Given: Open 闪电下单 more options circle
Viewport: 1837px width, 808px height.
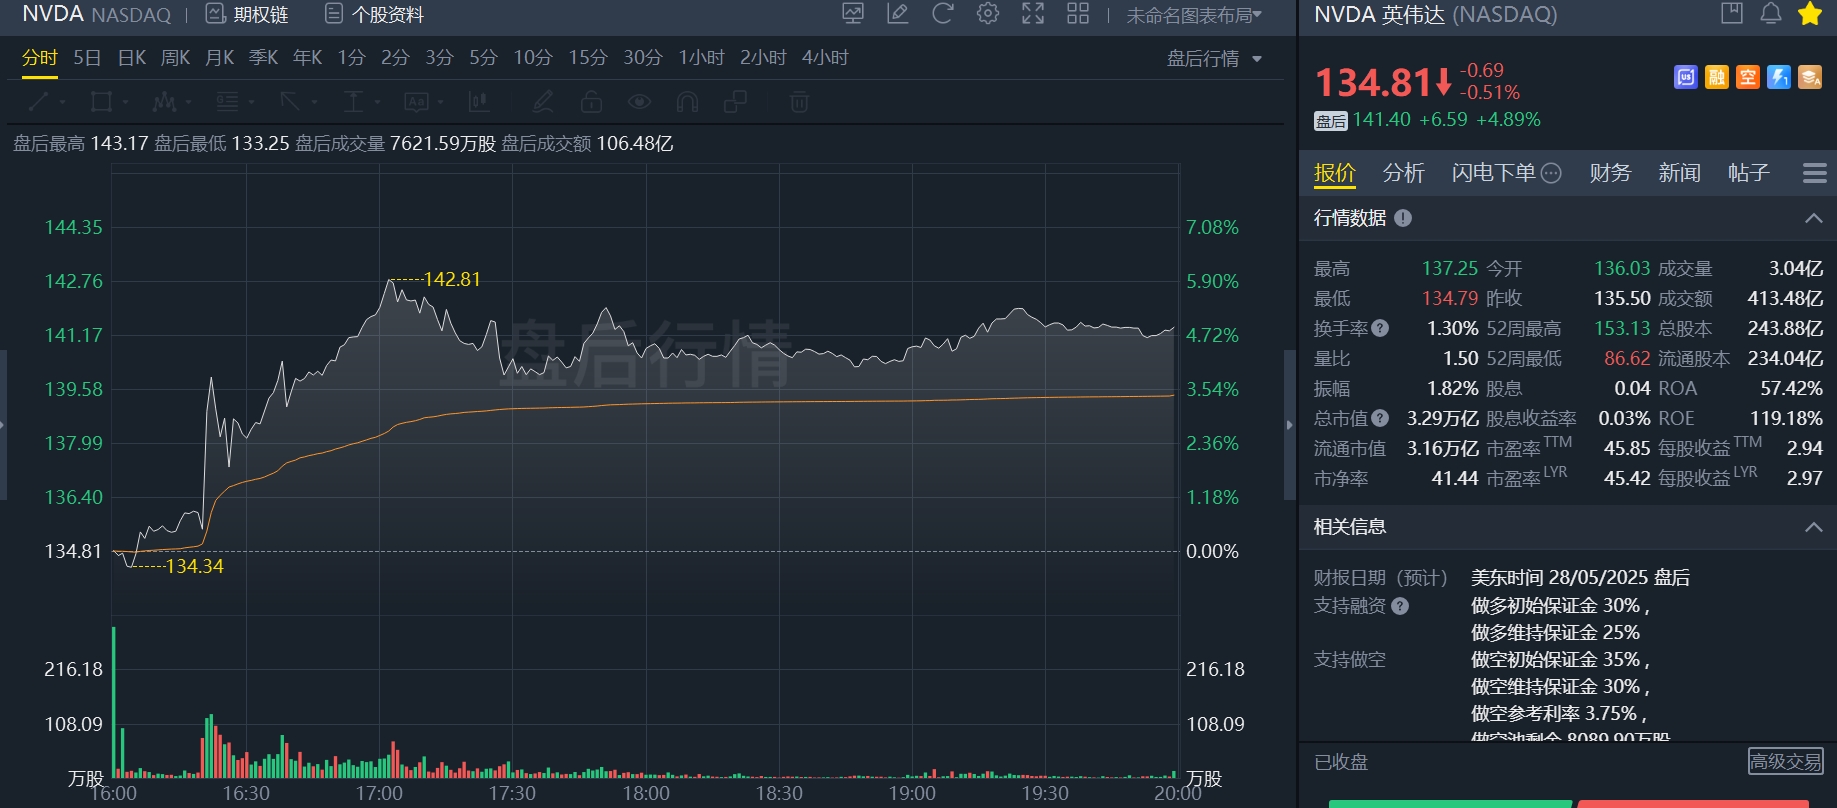Looking at the screenshot, I should pos(1551,173).
